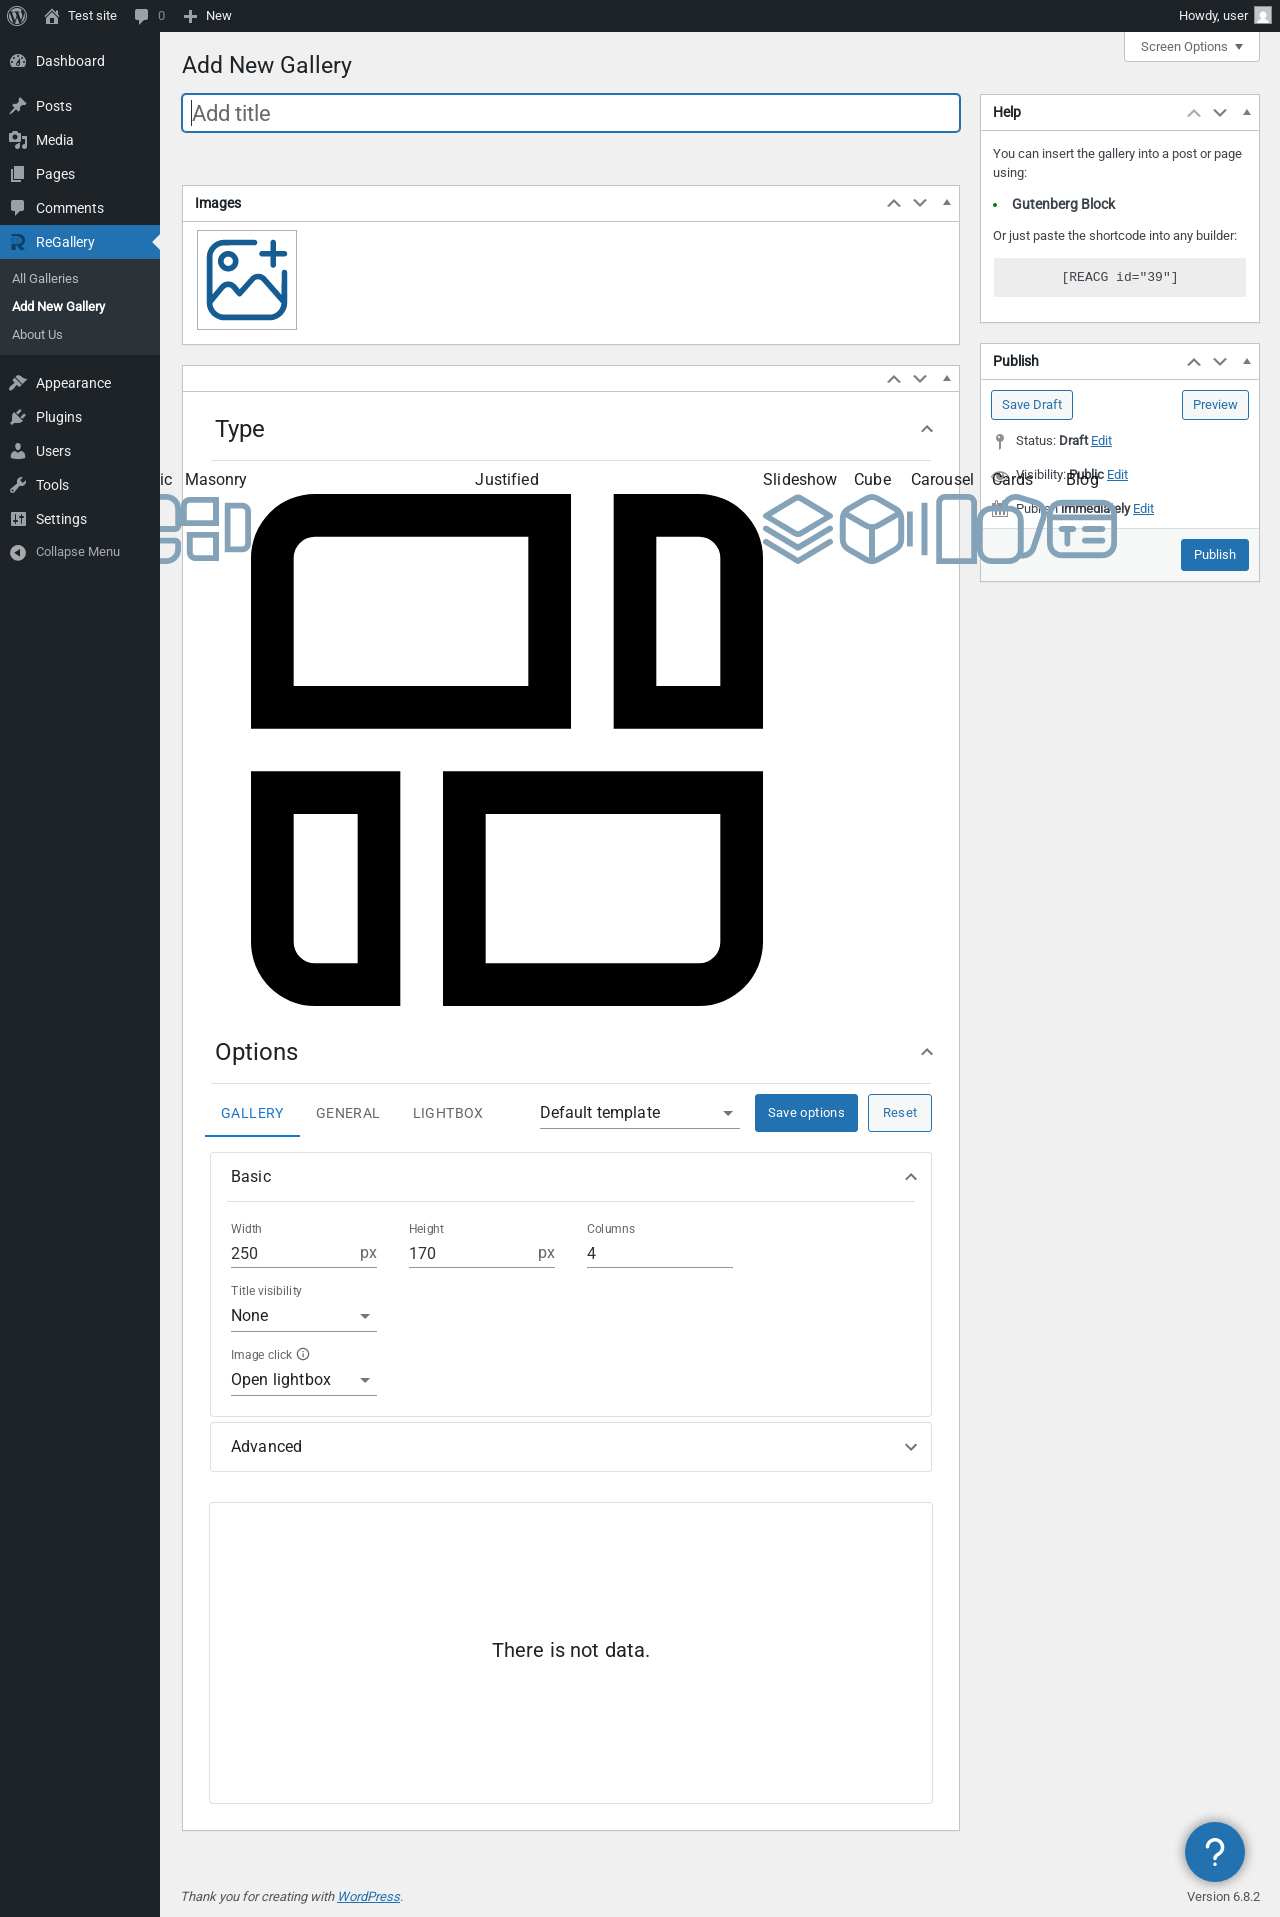The height and width of the screenshot is (1917, 1280).
Task: Collapse the Options section chevron
Action: 927,1052
